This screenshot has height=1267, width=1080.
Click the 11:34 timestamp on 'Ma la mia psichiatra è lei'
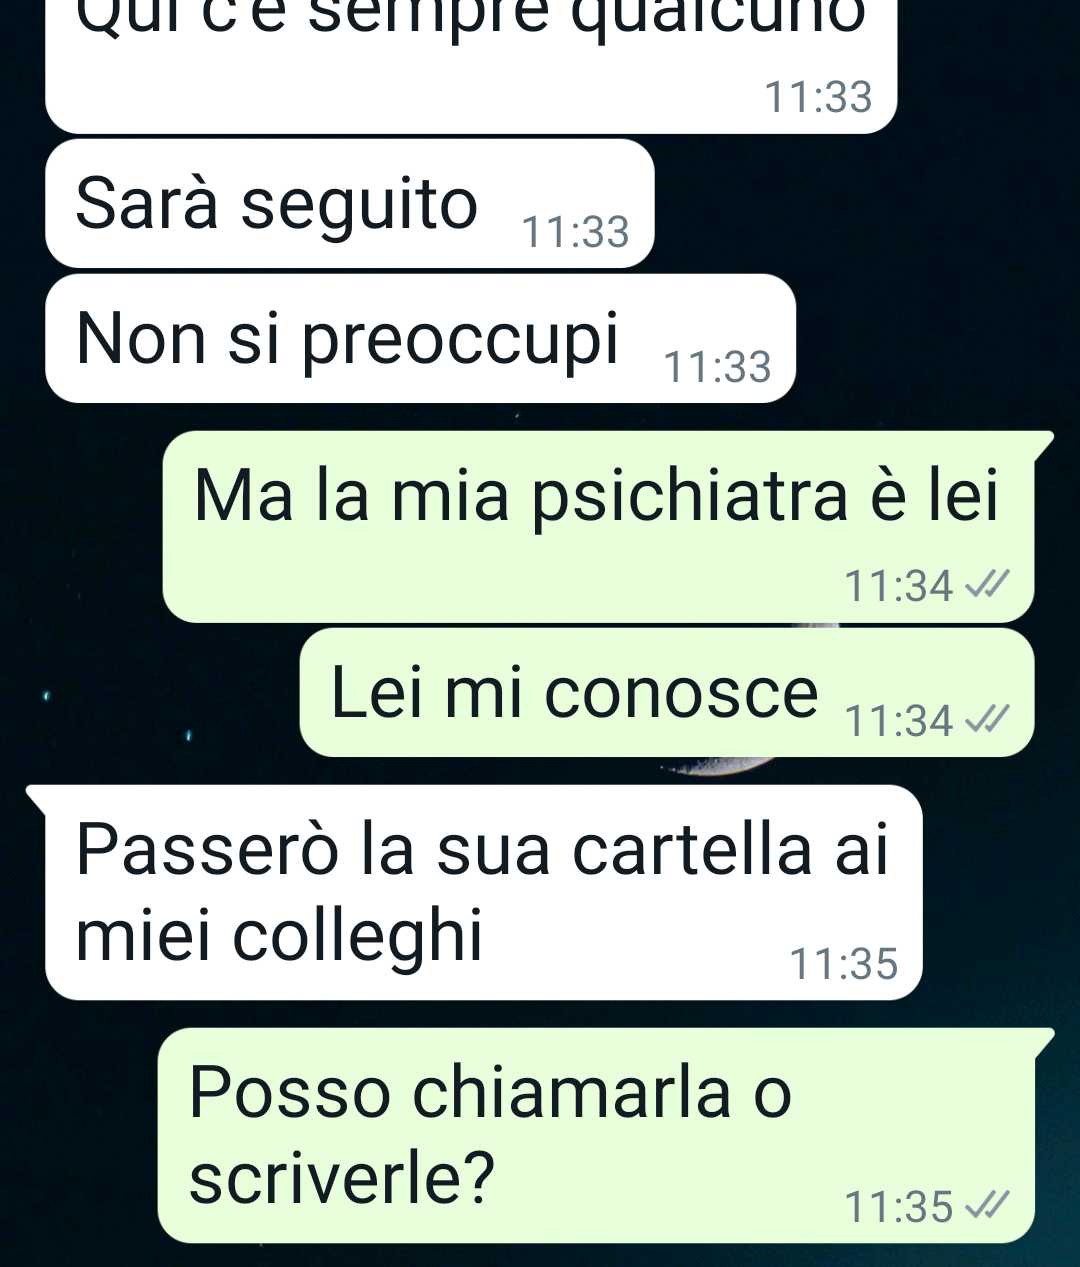(899, 586)
